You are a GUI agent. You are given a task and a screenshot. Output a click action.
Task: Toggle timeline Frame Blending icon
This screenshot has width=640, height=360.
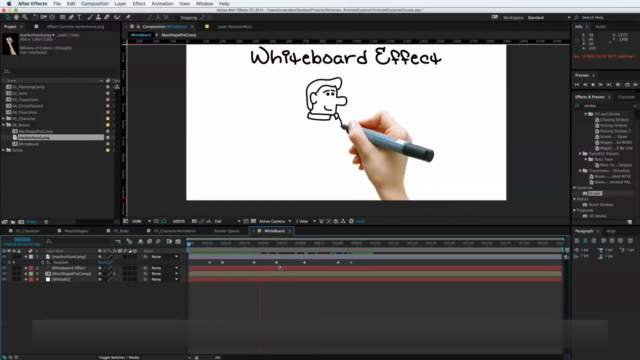click(x=149, y=242)
